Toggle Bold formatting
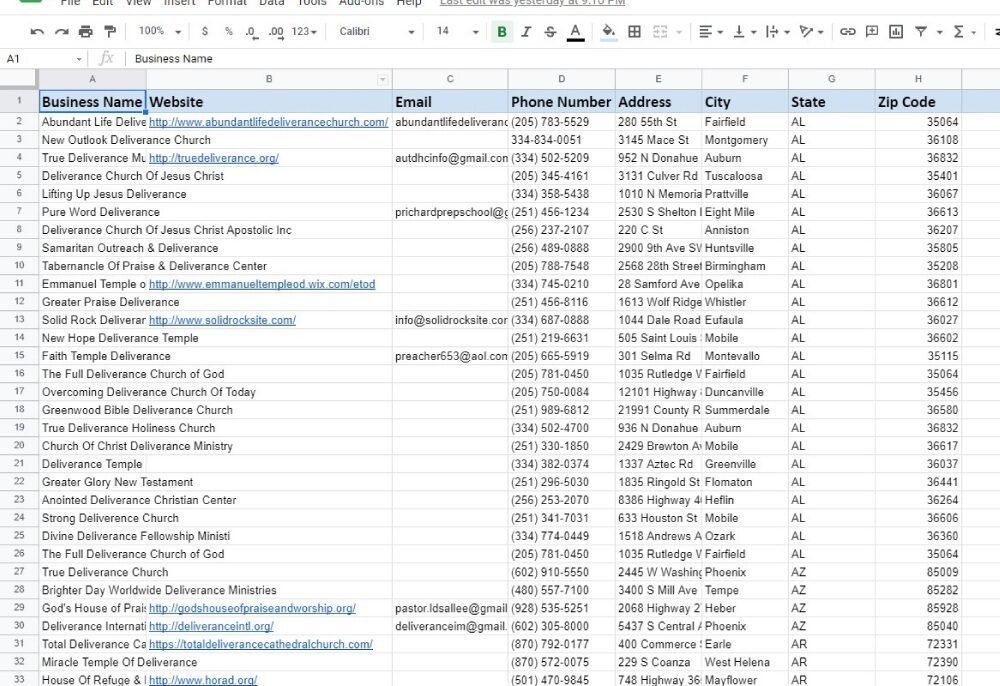The image size is (1000, 686). click(x=502, y=32)
